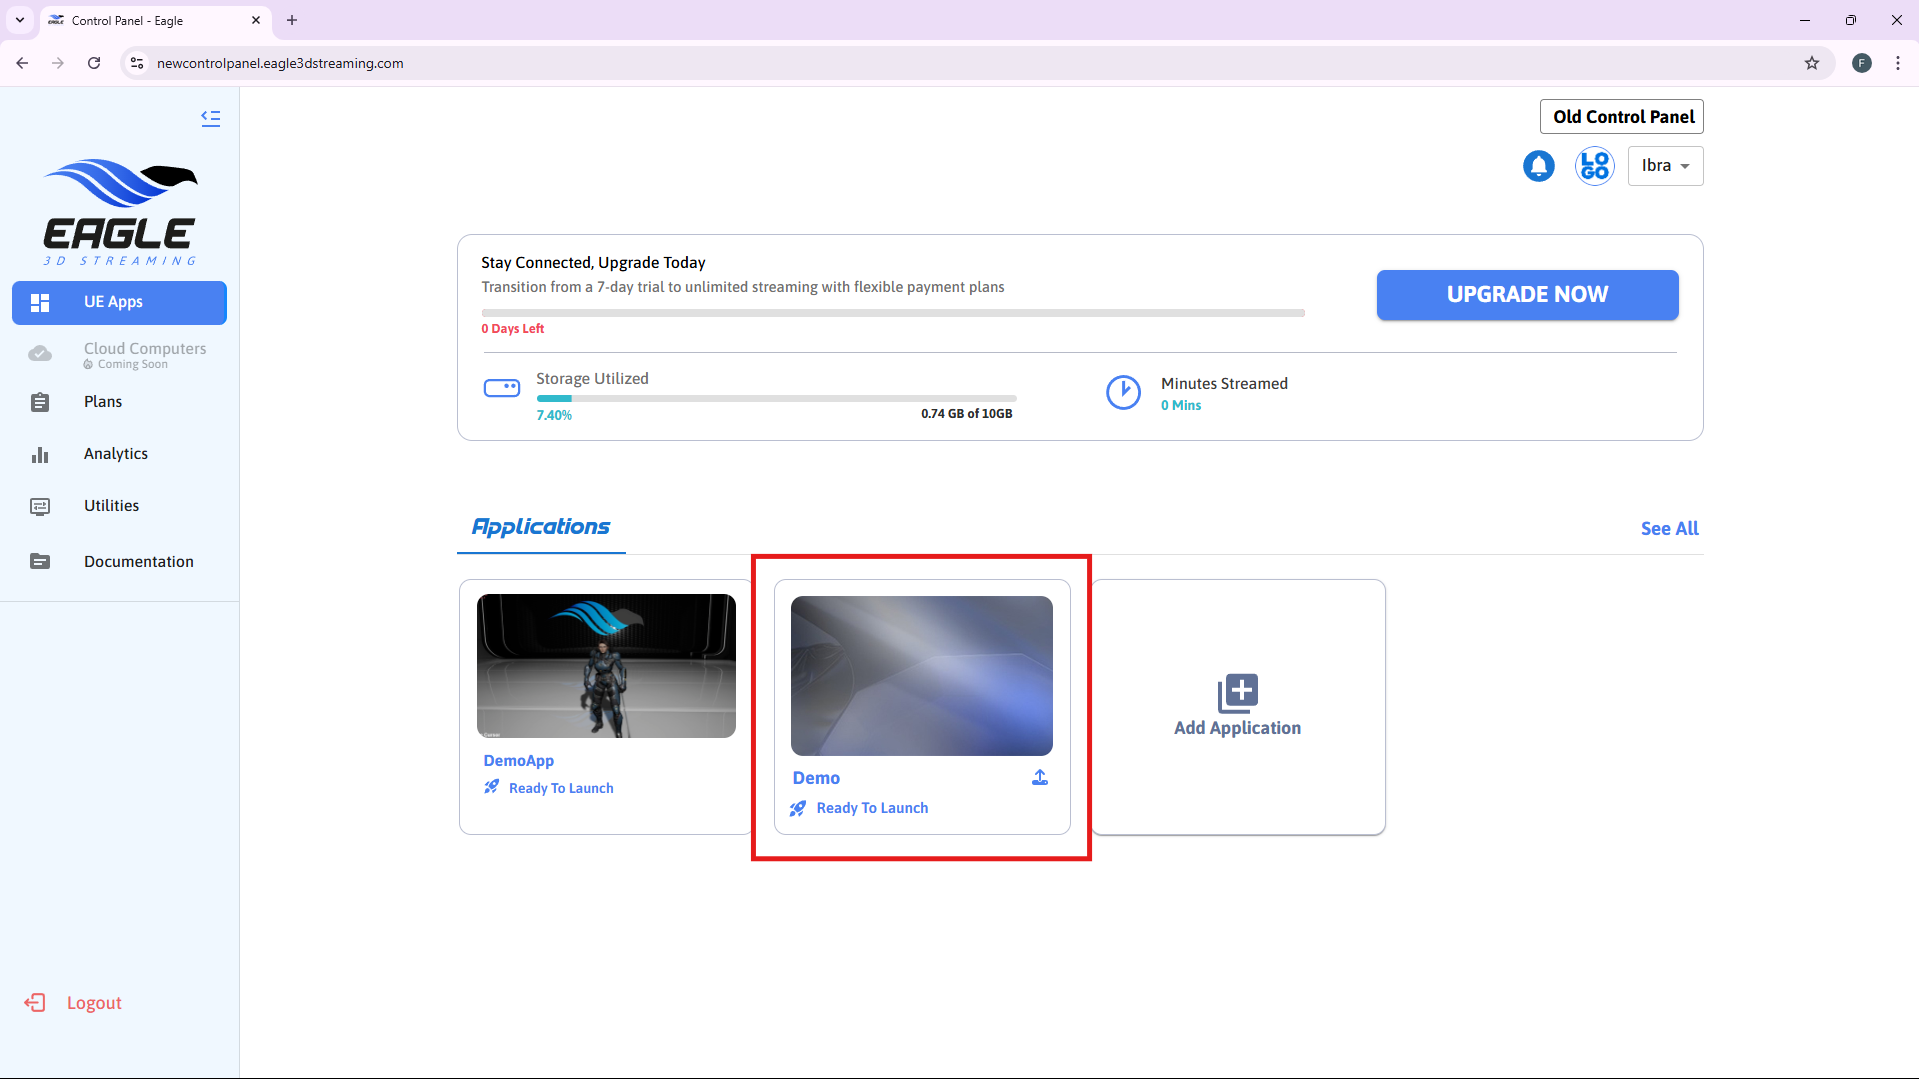
Task: Click the Logout link
Action: click(94, 1003)
